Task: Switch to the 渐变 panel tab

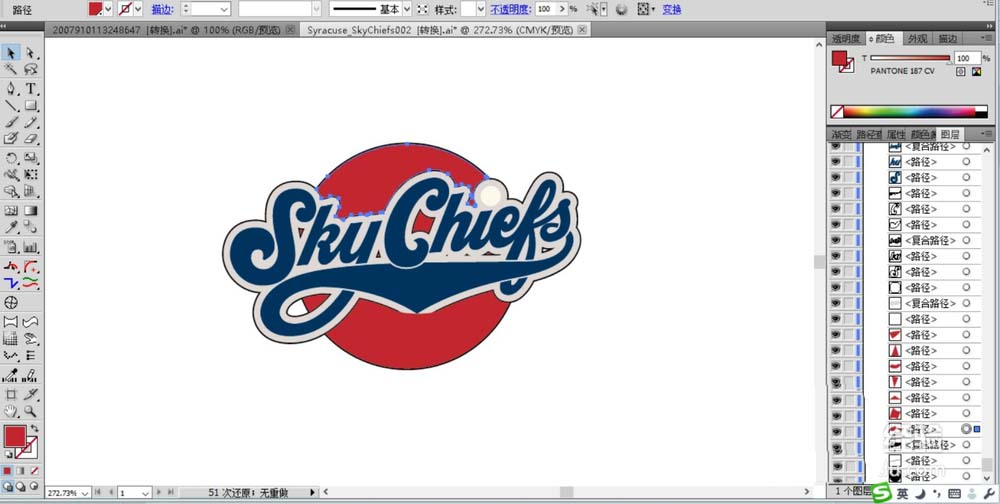Action: pyautogui.click(x=841, y=135)
